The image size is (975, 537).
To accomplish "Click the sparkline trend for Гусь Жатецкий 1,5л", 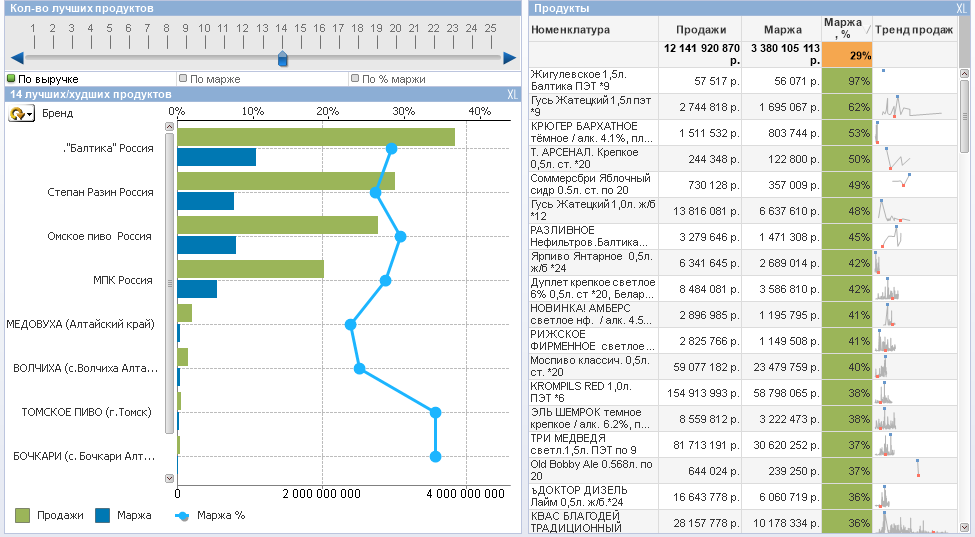I will pyautogui.click(x=911, y=107).
